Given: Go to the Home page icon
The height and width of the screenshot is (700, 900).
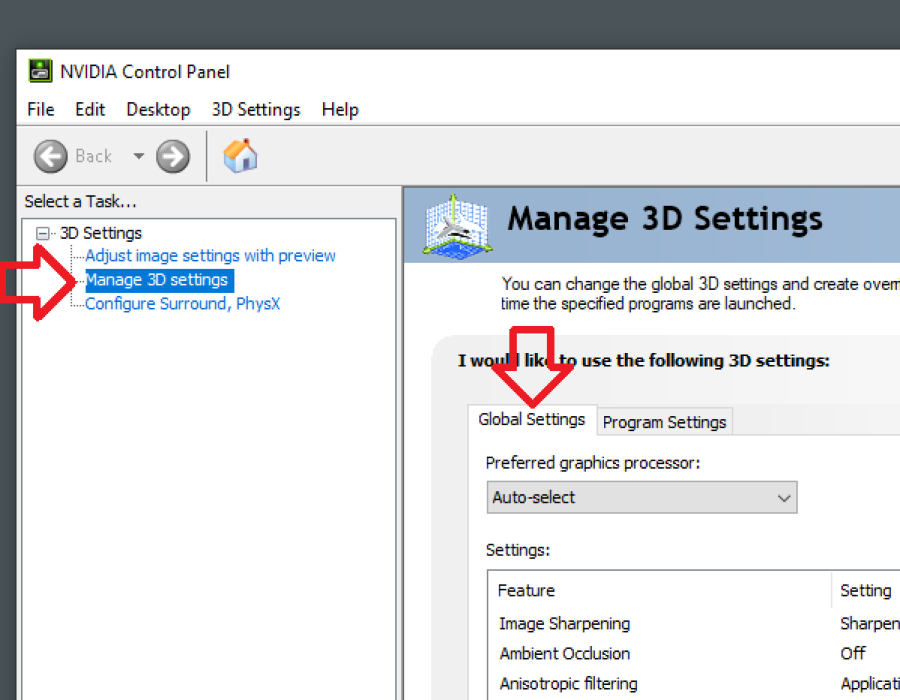Looking at the screenshot, I should [240, 155].
